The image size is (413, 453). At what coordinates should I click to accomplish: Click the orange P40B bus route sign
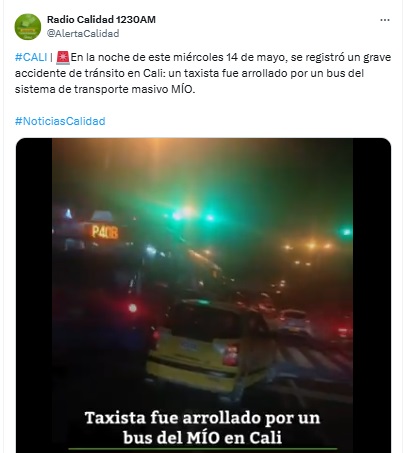point(105,232)
